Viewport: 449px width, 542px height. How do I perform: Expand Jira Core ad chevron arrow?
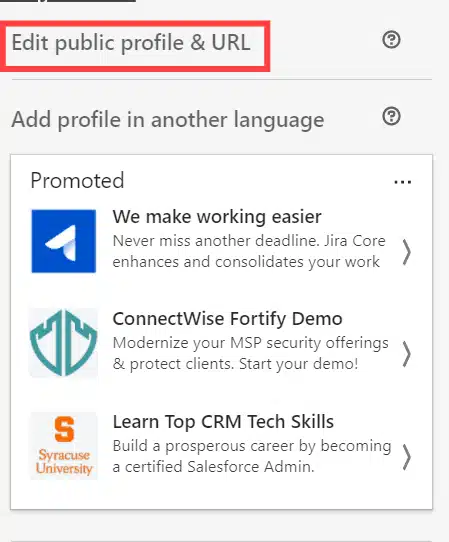[x=407, y=252]
